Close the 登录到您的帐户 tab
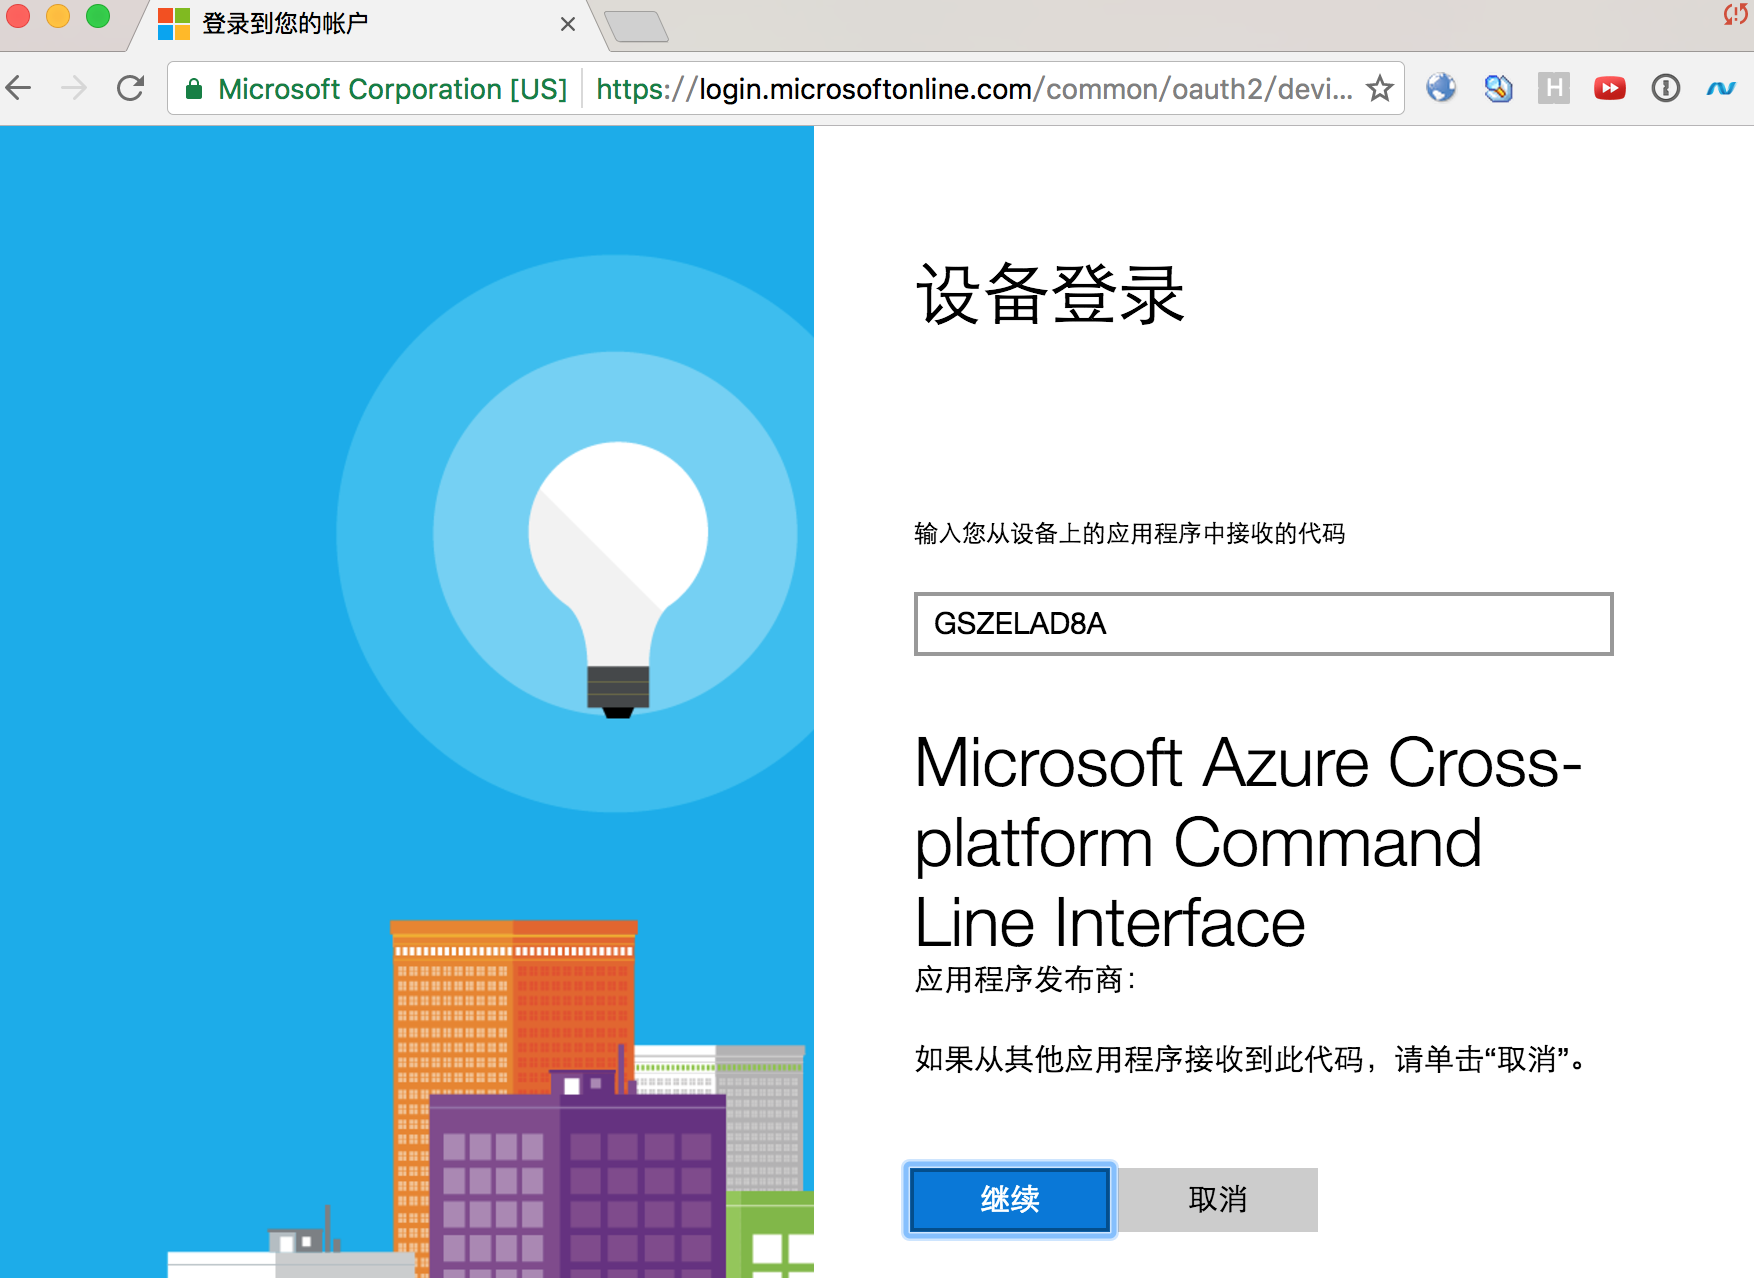 coord(567,24)
